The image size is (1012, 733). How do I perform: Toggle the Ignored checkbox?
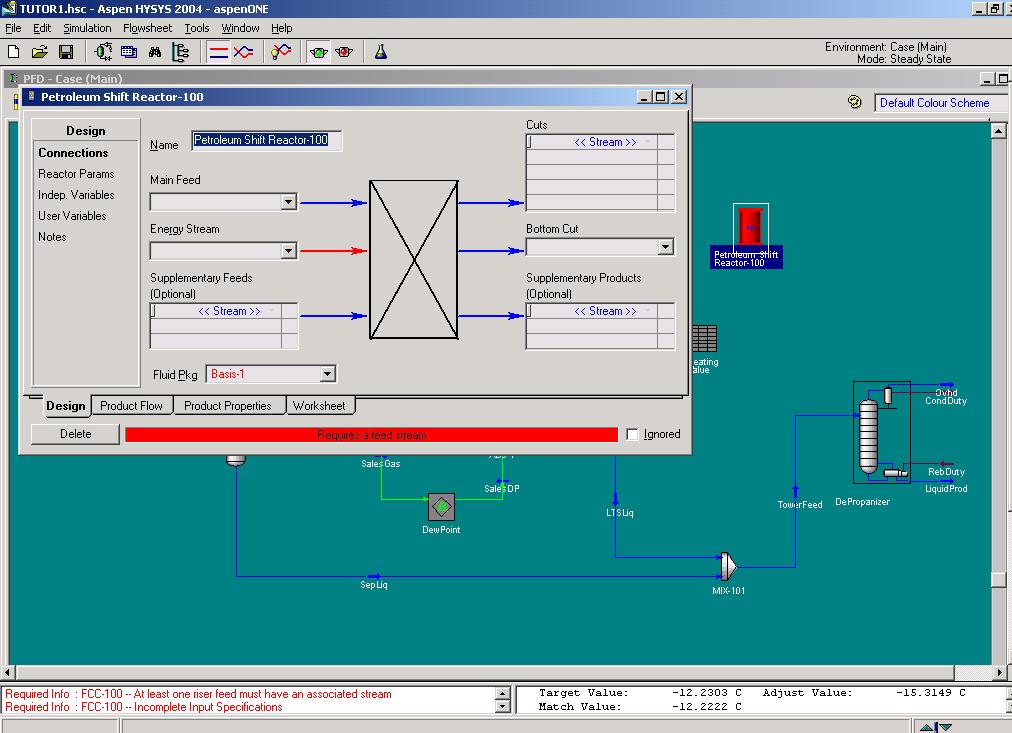tap(632, 434)
